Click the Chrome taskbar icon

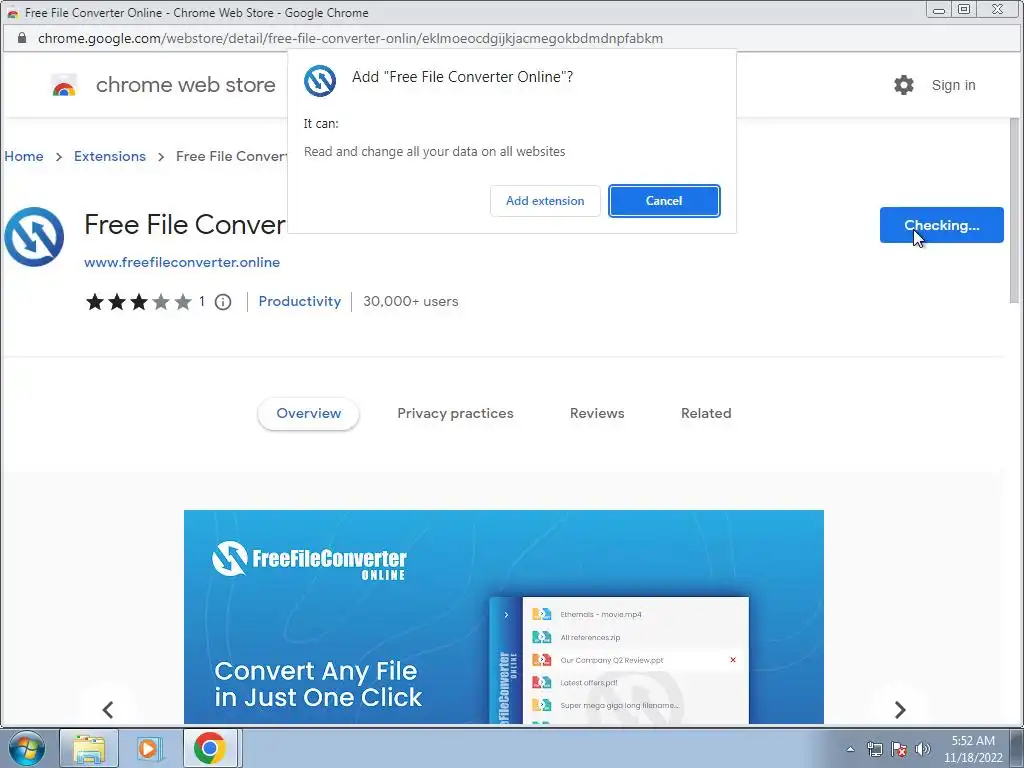coord(210,748)
